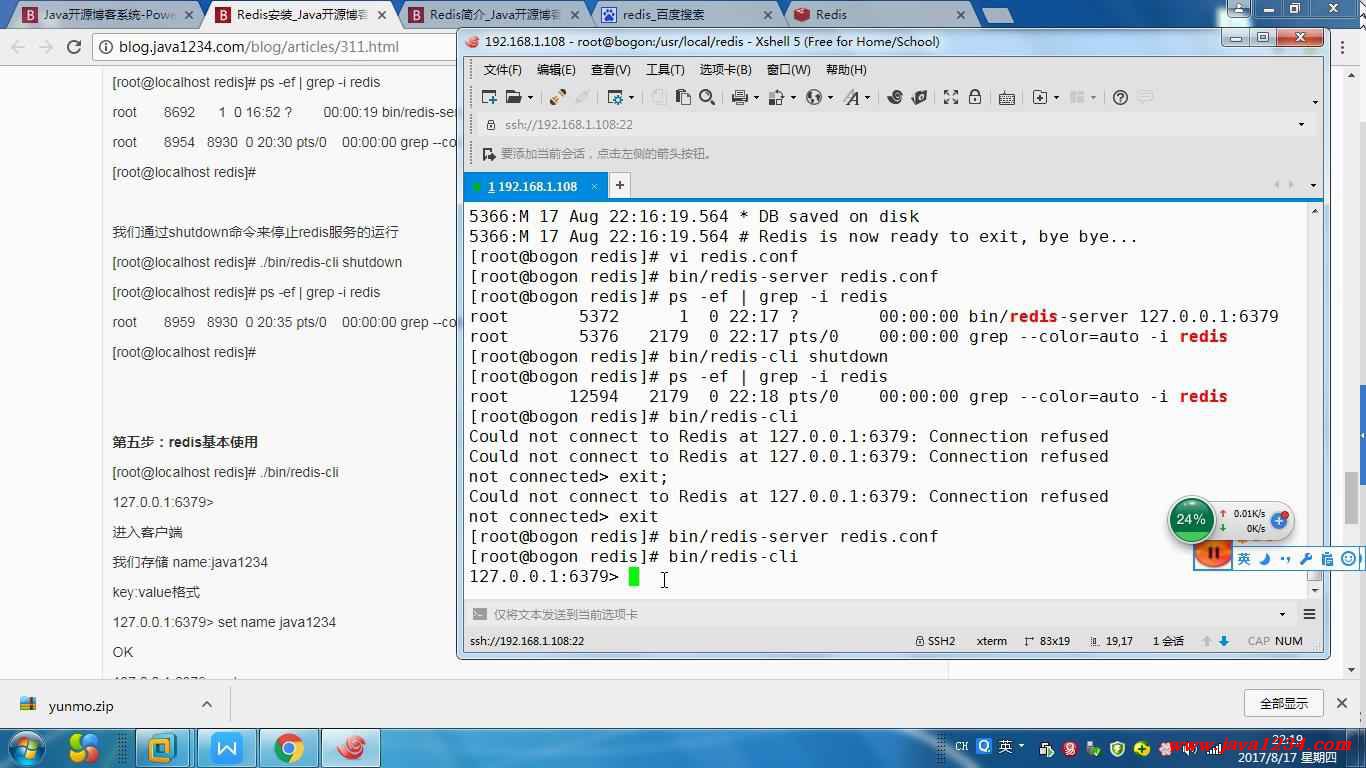Expand the toolbar overflow arrow at right

click(x=1315, y=101)
